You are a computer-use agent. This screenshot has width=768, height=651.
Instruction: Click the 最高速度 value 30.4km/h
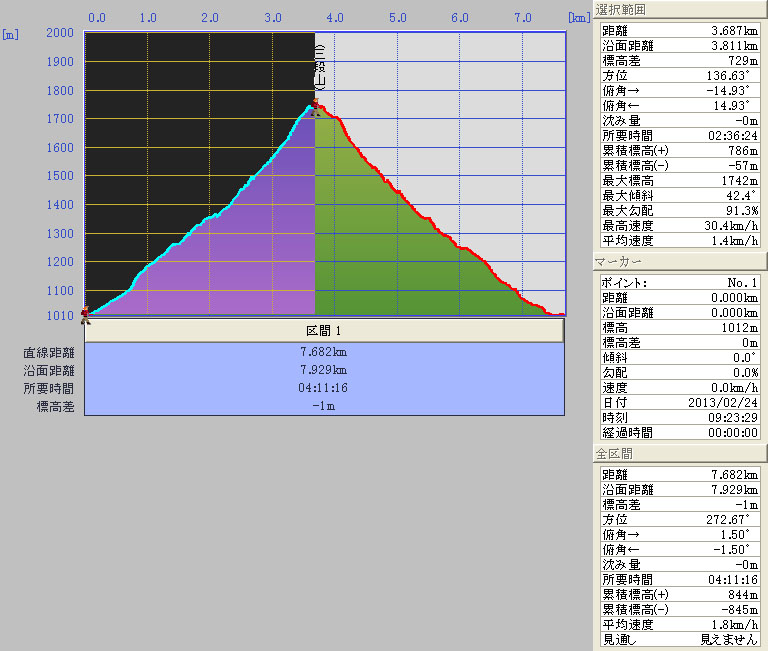point(731,226)
